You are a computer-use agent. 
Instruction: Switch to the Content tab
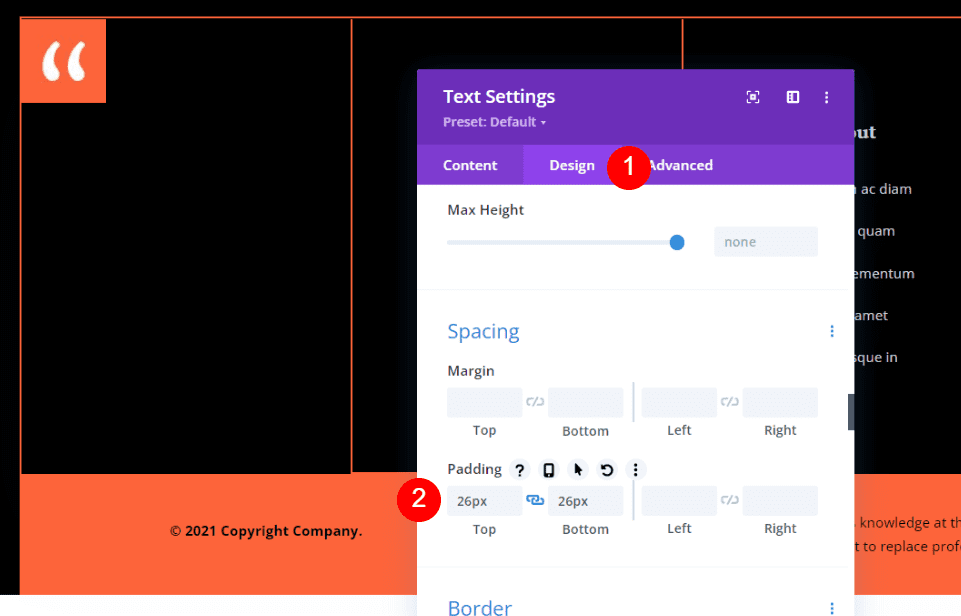(x=469, y=165)
